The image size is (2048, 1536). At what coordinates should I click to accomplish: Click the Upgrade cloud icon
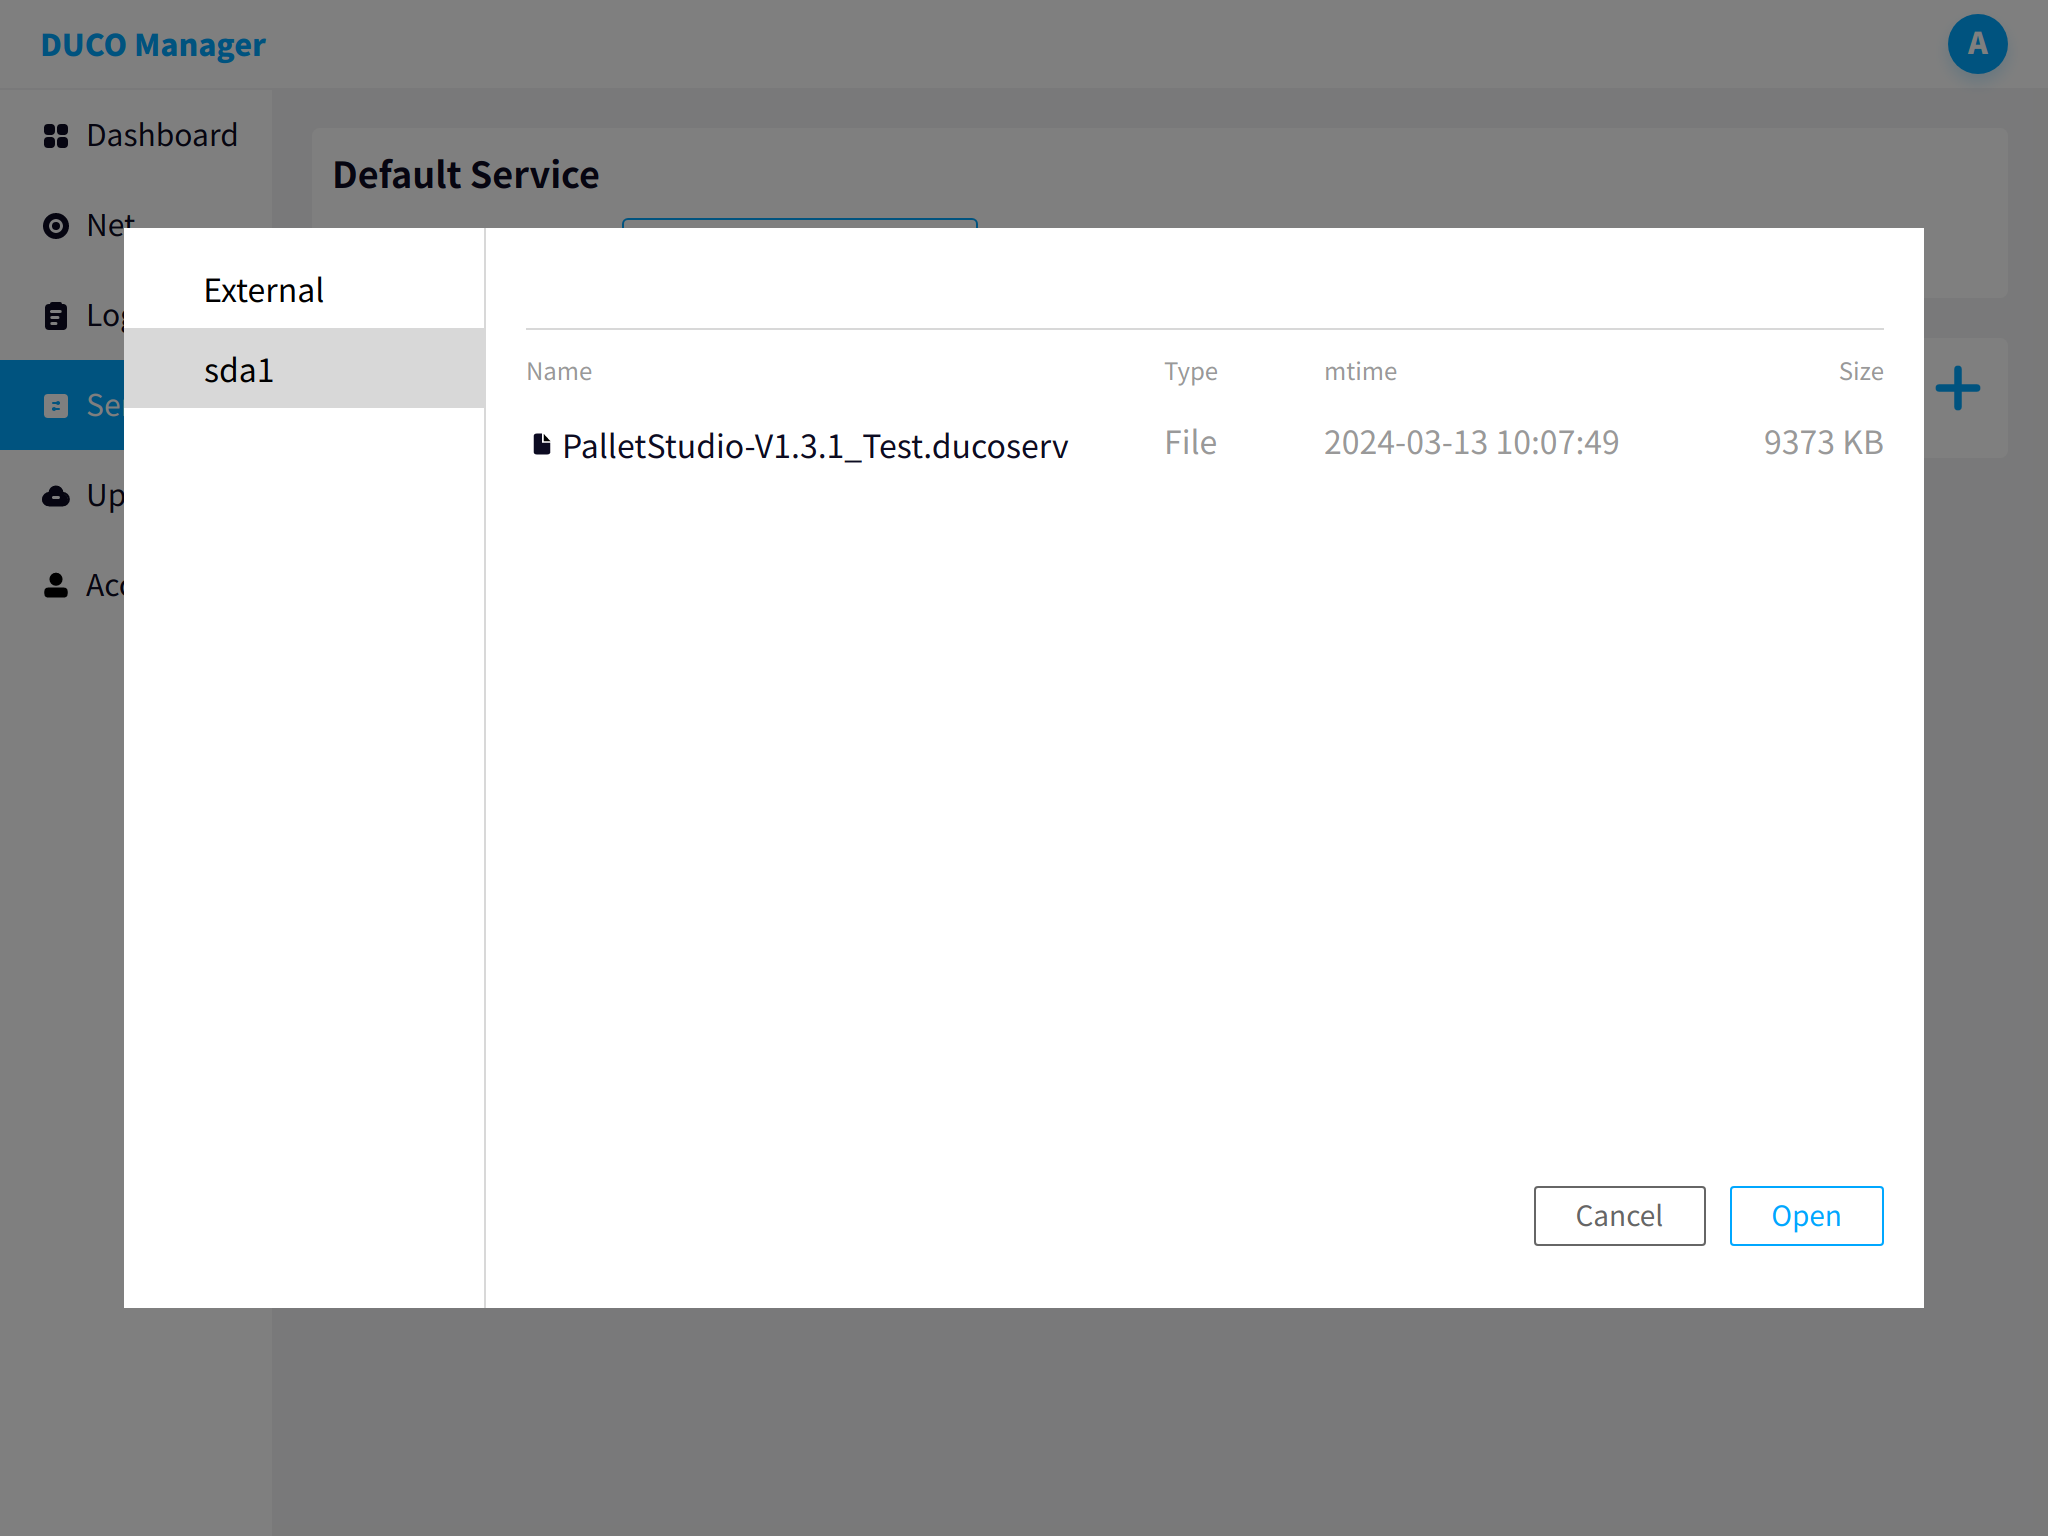pos(56,496)
